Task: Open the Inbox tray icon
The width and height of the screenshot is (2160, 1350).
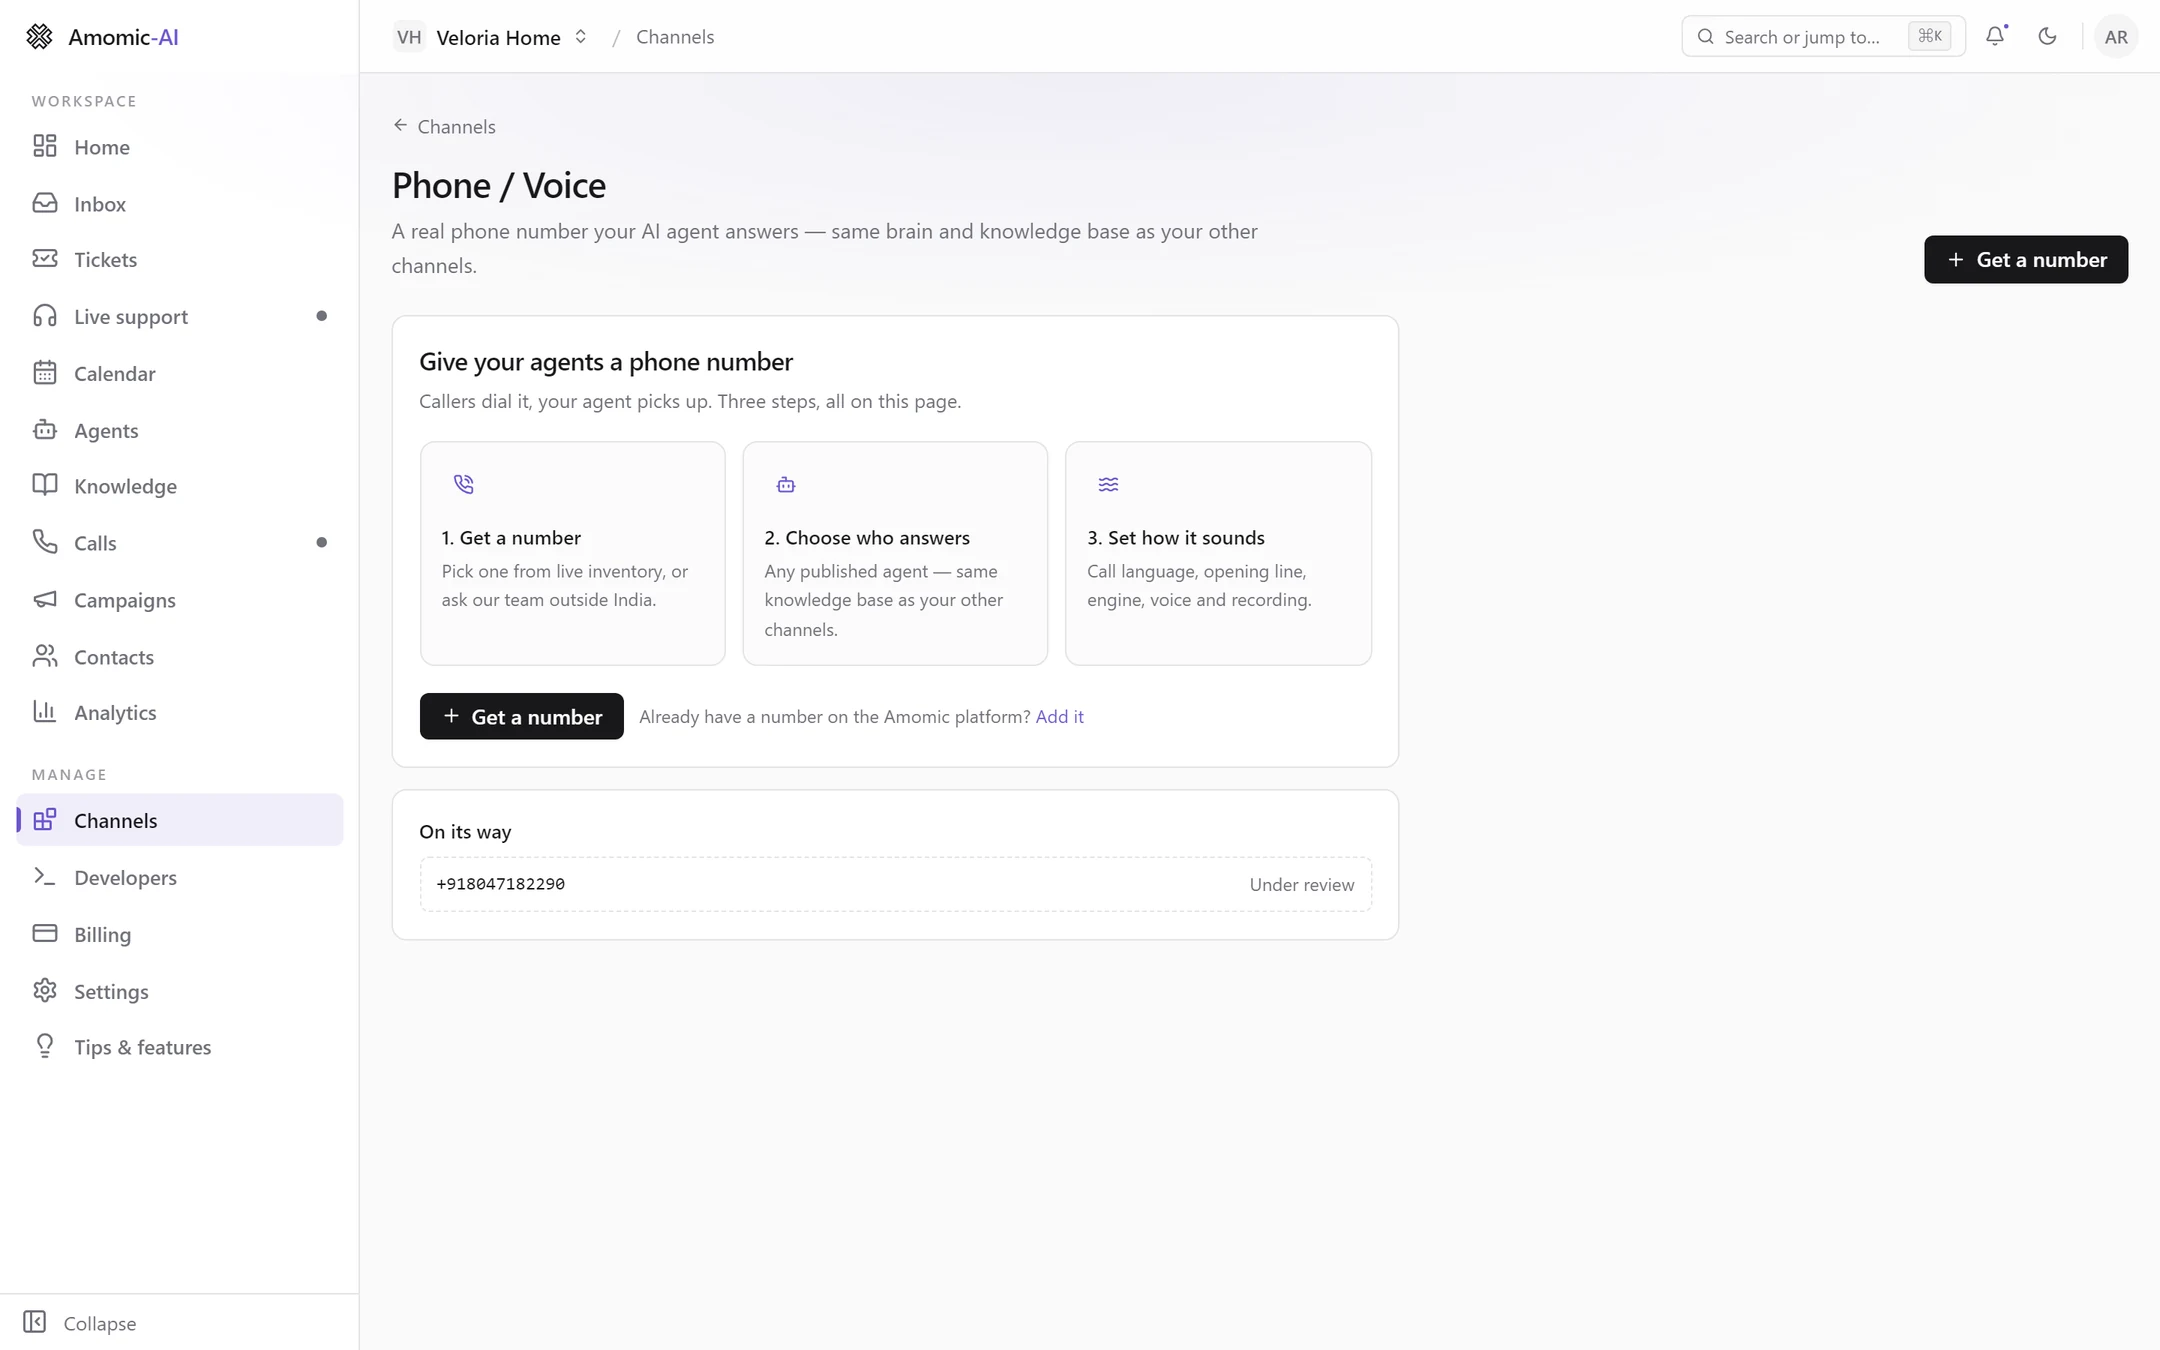Action: click(x=45, y=203)
